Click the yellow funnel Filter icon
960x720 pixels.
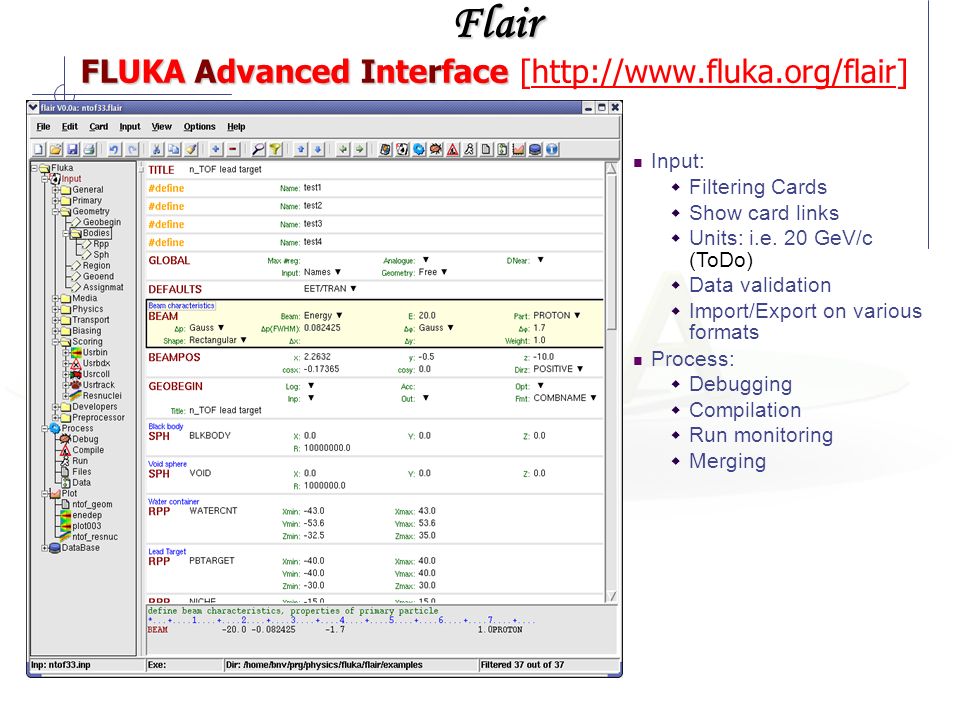275,149
